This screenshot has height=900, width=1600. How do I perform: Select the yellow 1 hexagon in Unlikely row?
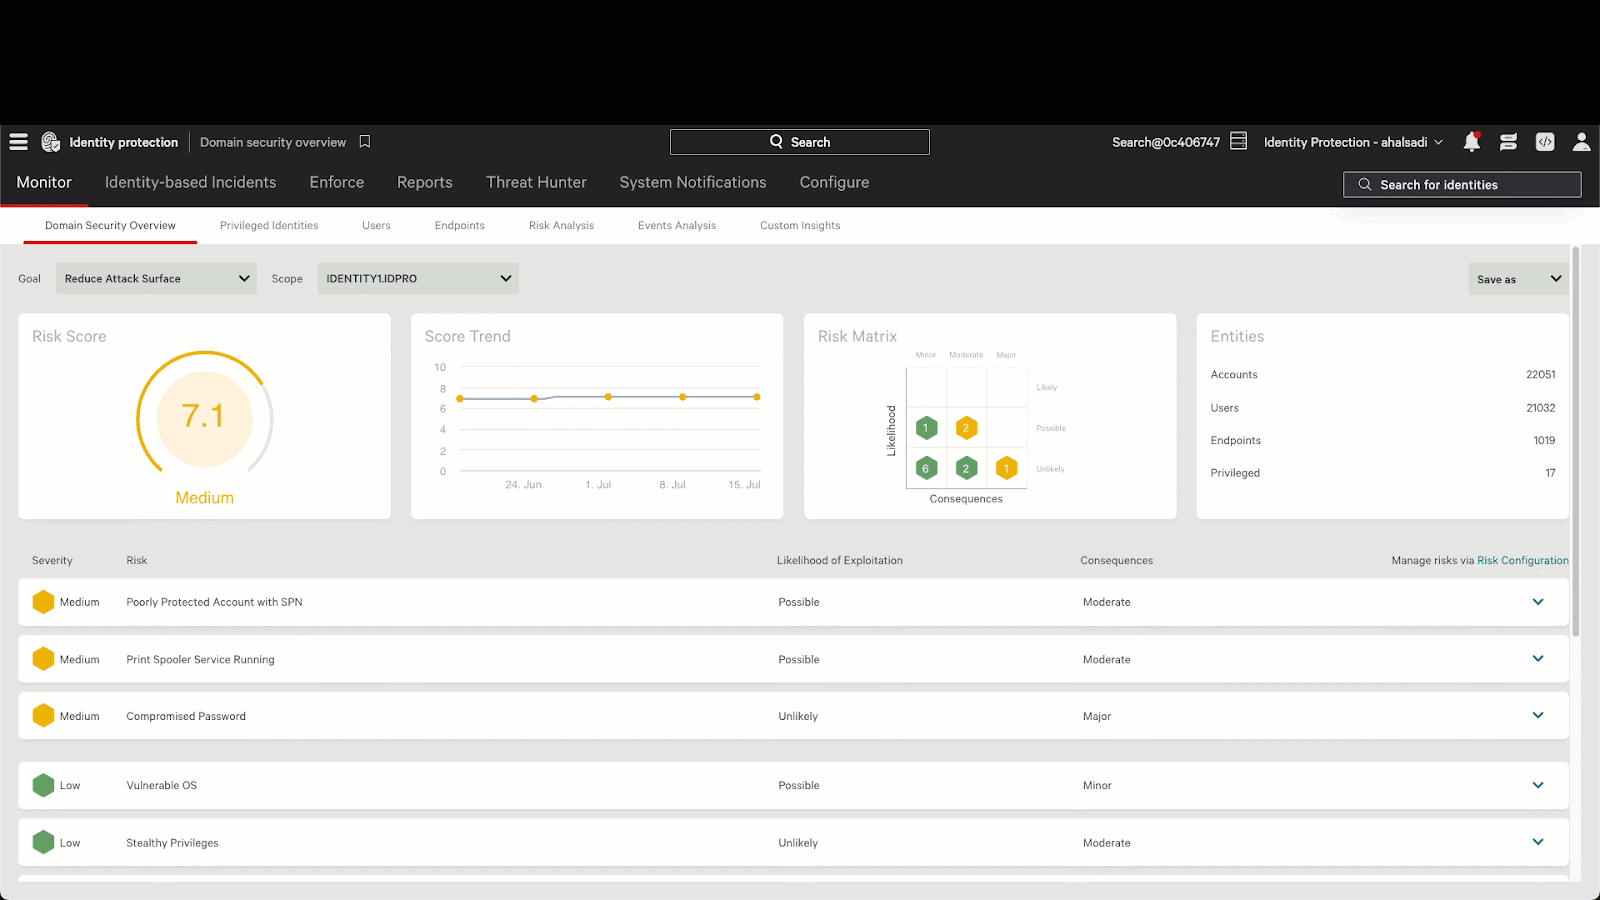[1006, 468]
